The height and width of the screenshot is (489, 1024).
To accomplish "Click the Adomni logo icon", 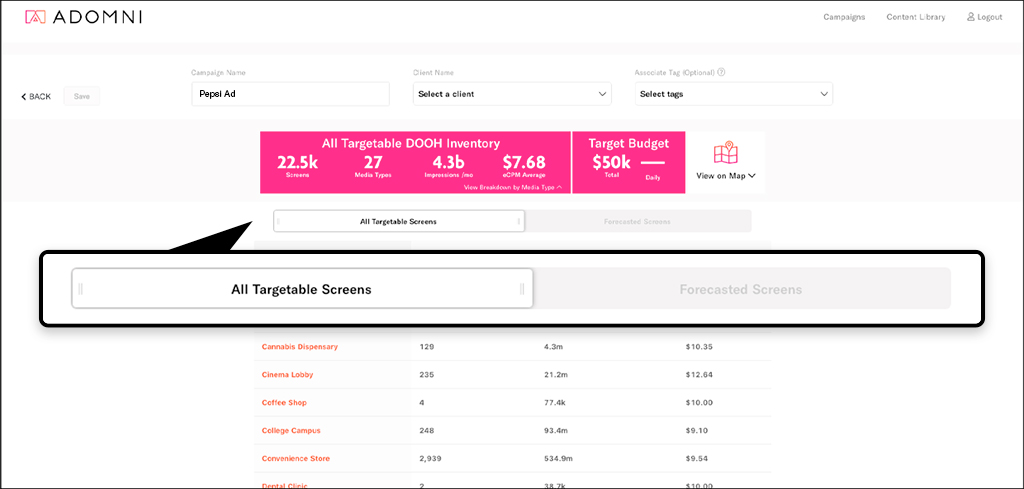I will [35, 17].
